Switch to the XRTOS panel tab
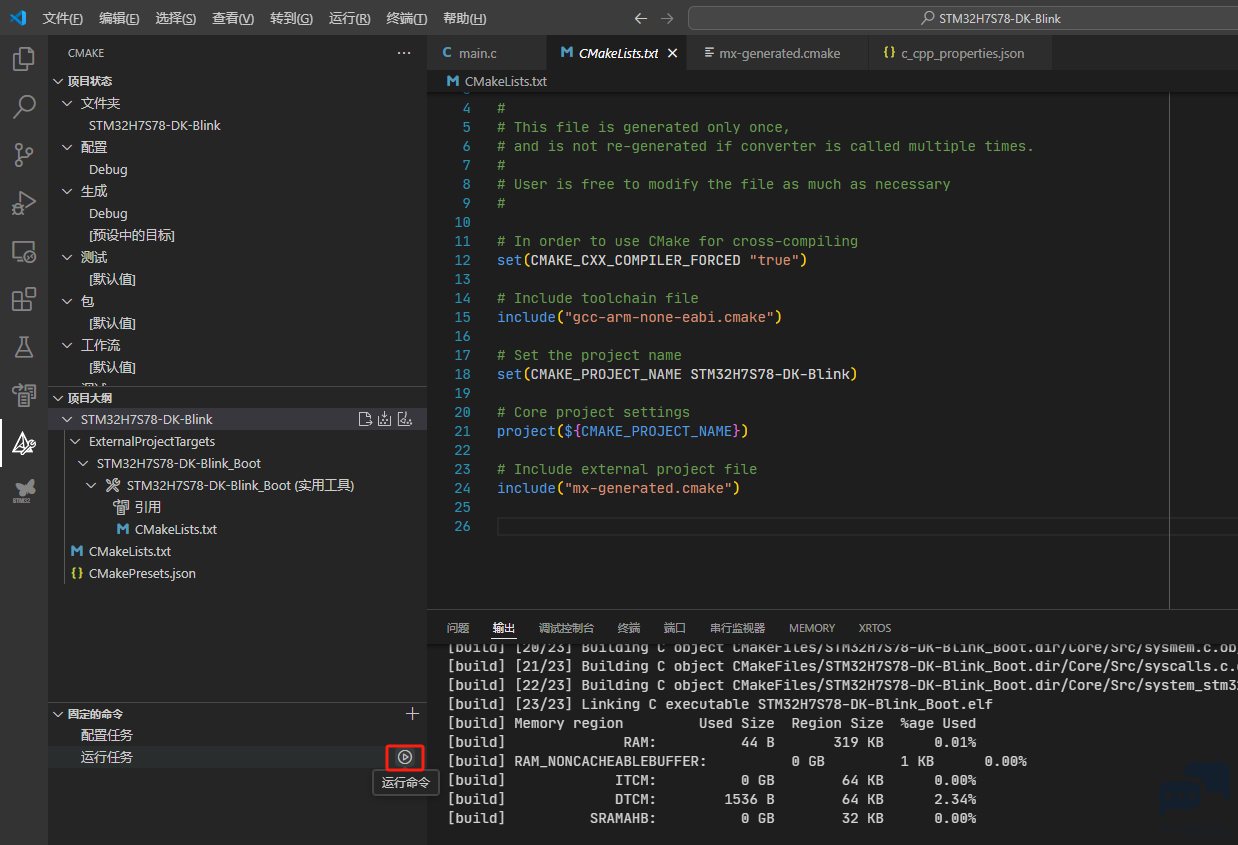Viewport: 1238px width, 845px height. coord(875,628)
